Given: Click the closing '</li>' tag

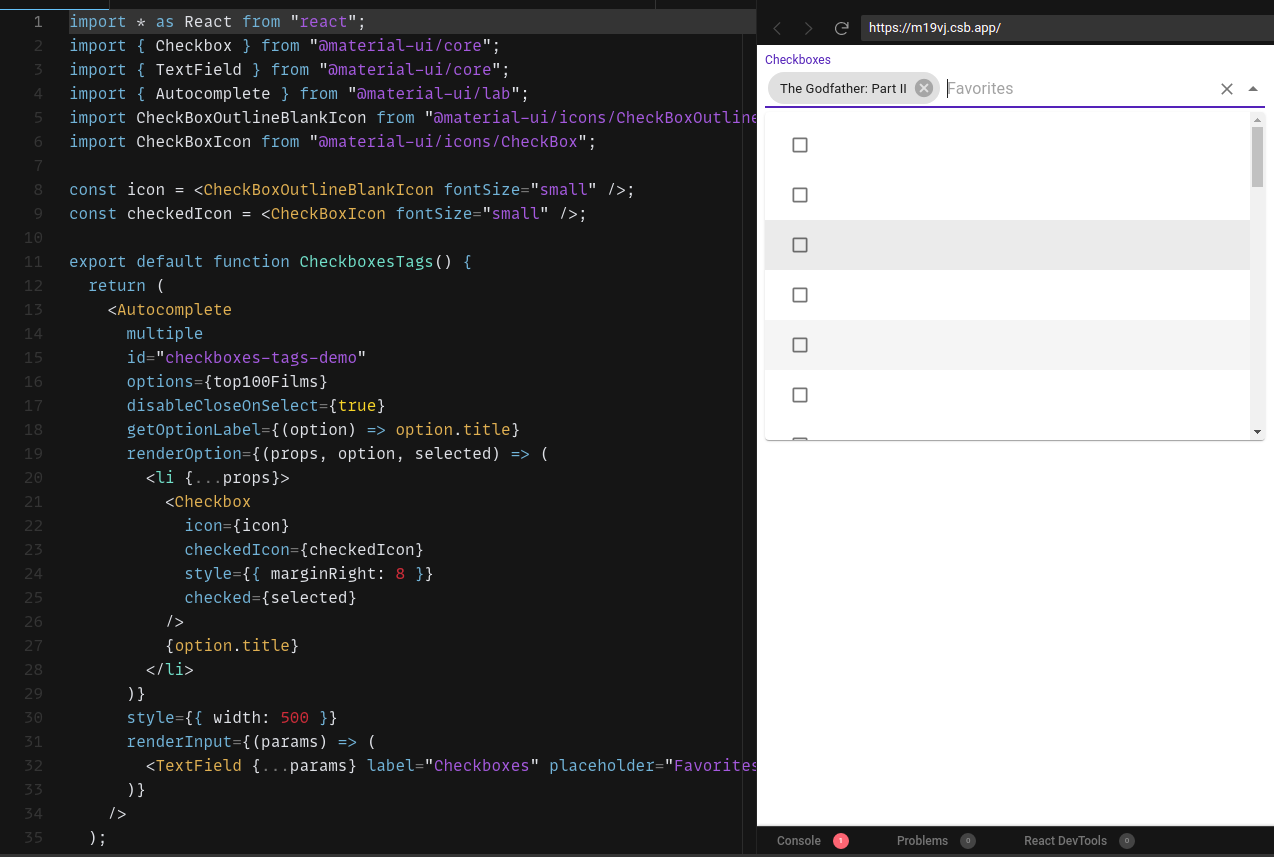Looking at the screenshot, I should point(170,670).
